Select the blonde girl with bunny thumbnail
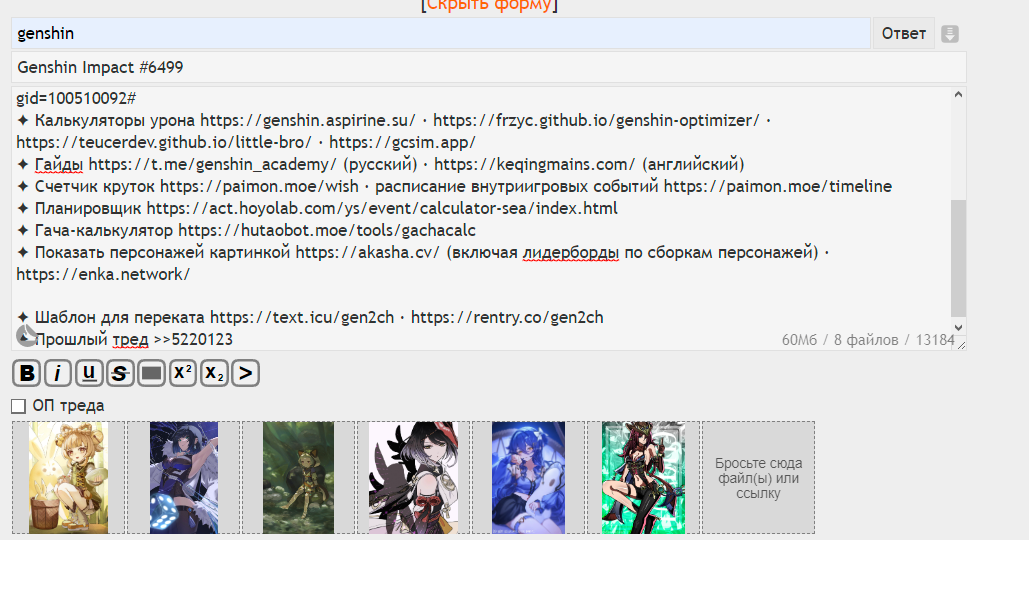The width and height of the screenshot is (1029, 600). [x=68, y=477]
